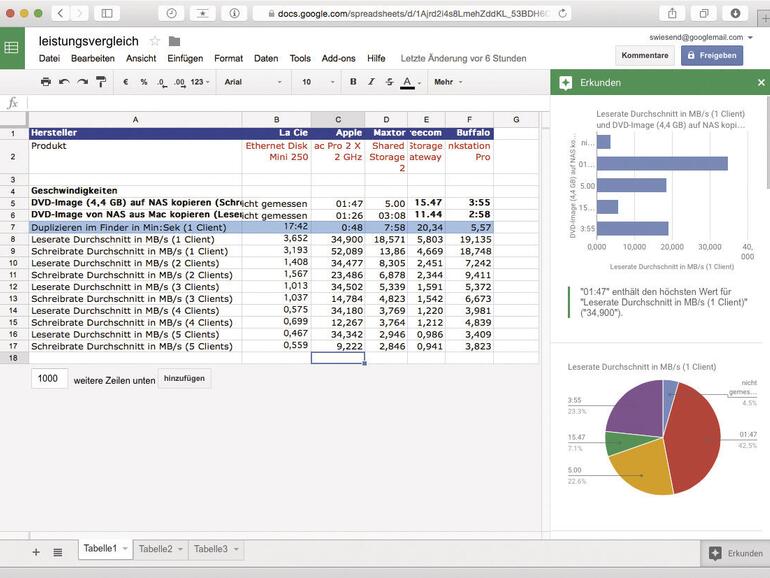Image resolution: width=770 pixels, height=578 pixels.
Task: Open the Tabelle1 tab menu arrow
Action: click(x=125, y=549)
